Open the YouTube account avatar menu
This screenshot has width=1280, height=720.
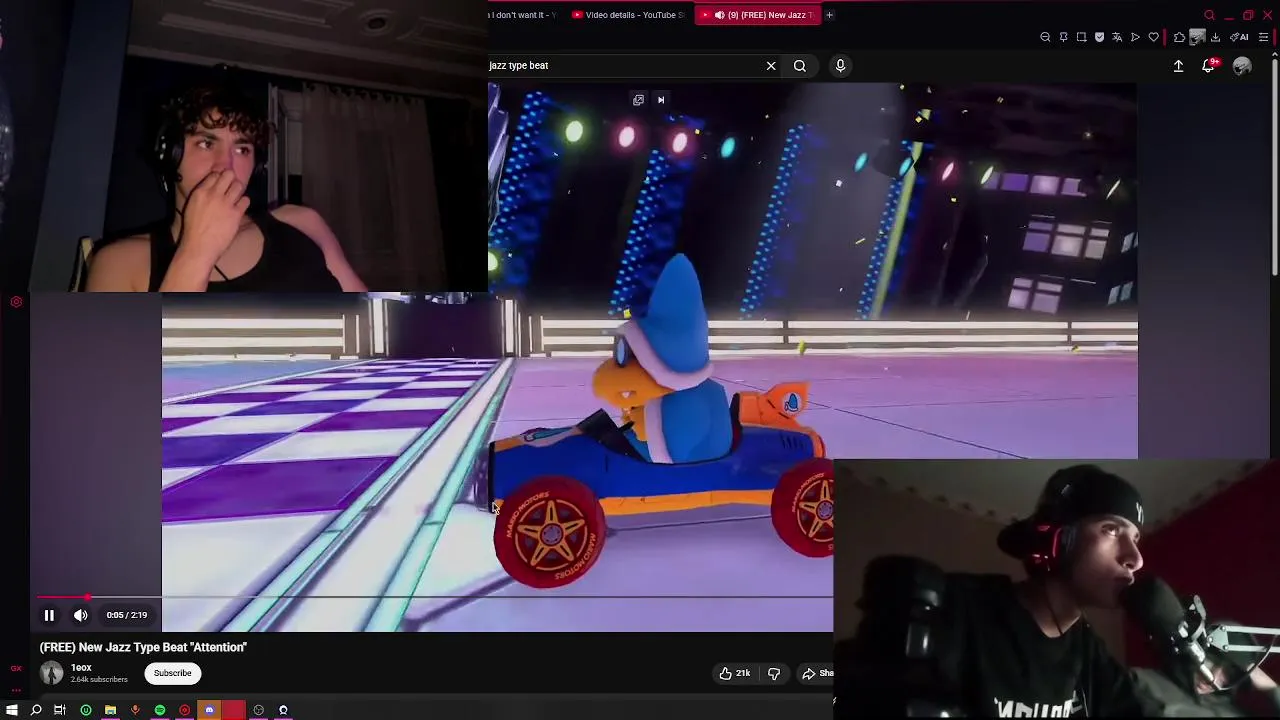tap(1242, 66)
